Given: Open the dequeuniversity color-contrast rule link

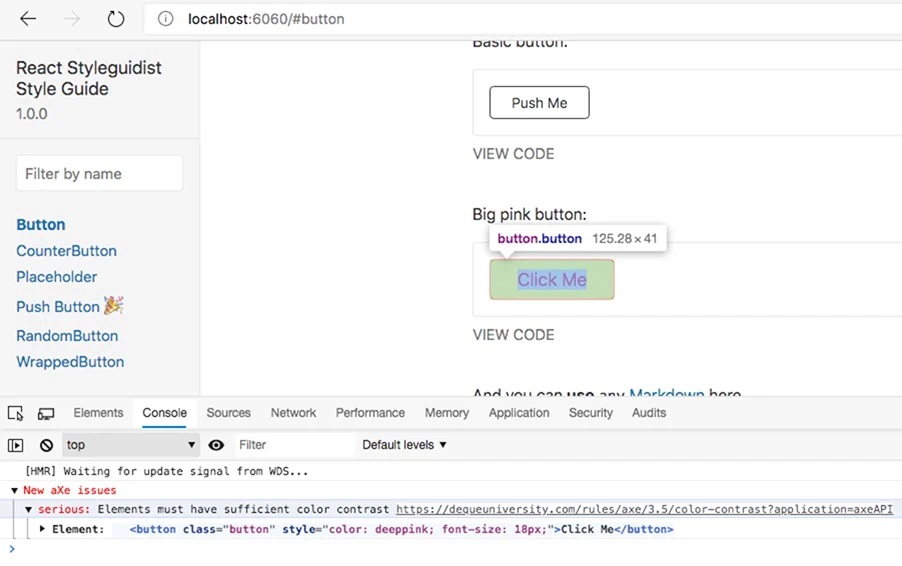Looking at the screenshot, I should click(x=644, y=510).
